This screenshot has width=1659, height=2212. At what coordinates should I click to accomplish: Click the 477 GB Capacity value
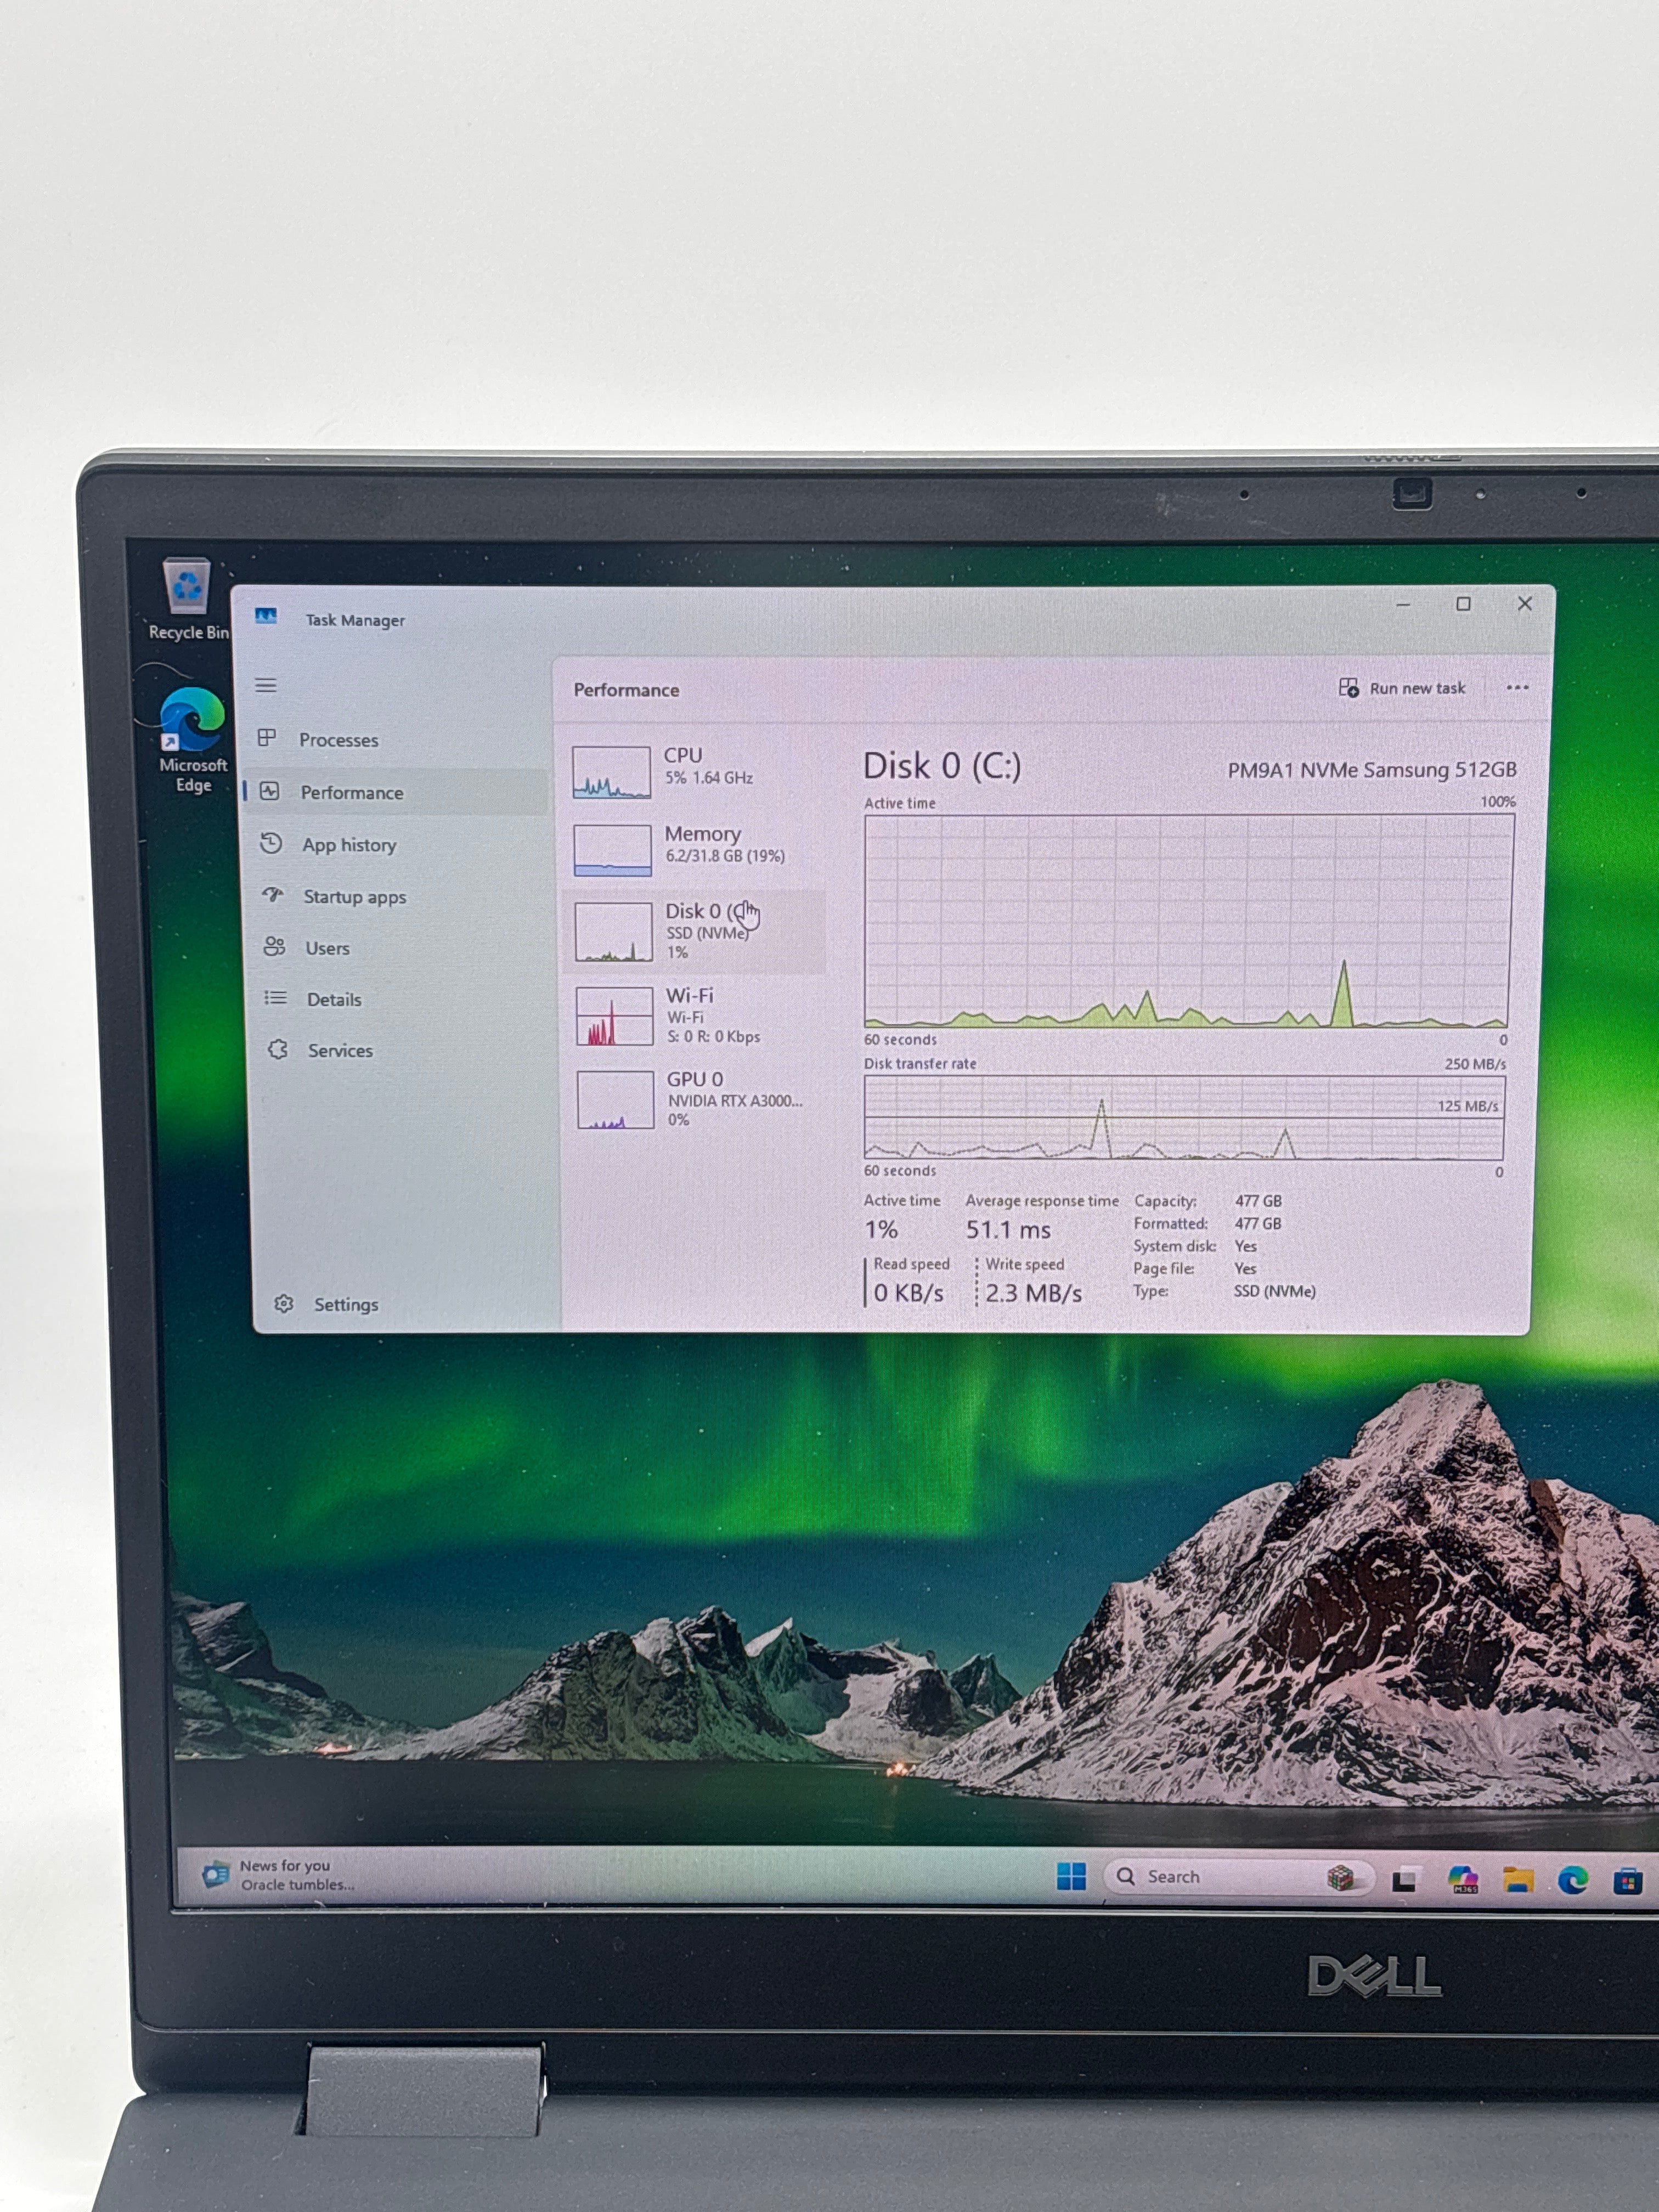(x=1258, y=1201)
